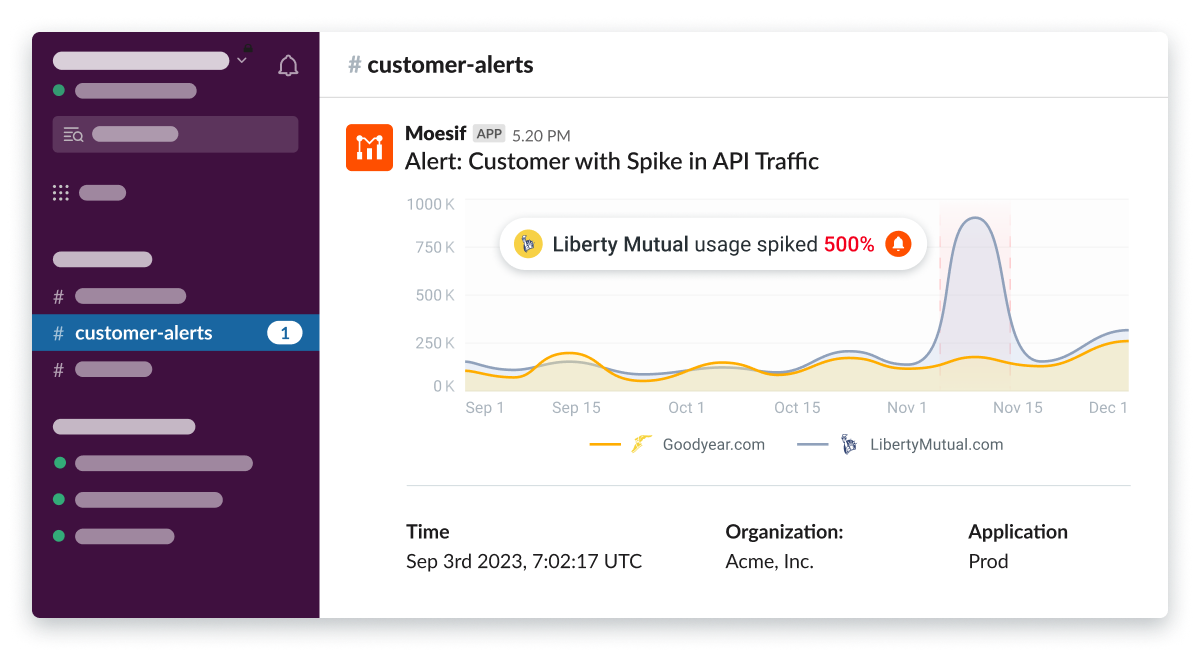
Task: Open the Moesif sender name
Action: click(x=436, y=134)
